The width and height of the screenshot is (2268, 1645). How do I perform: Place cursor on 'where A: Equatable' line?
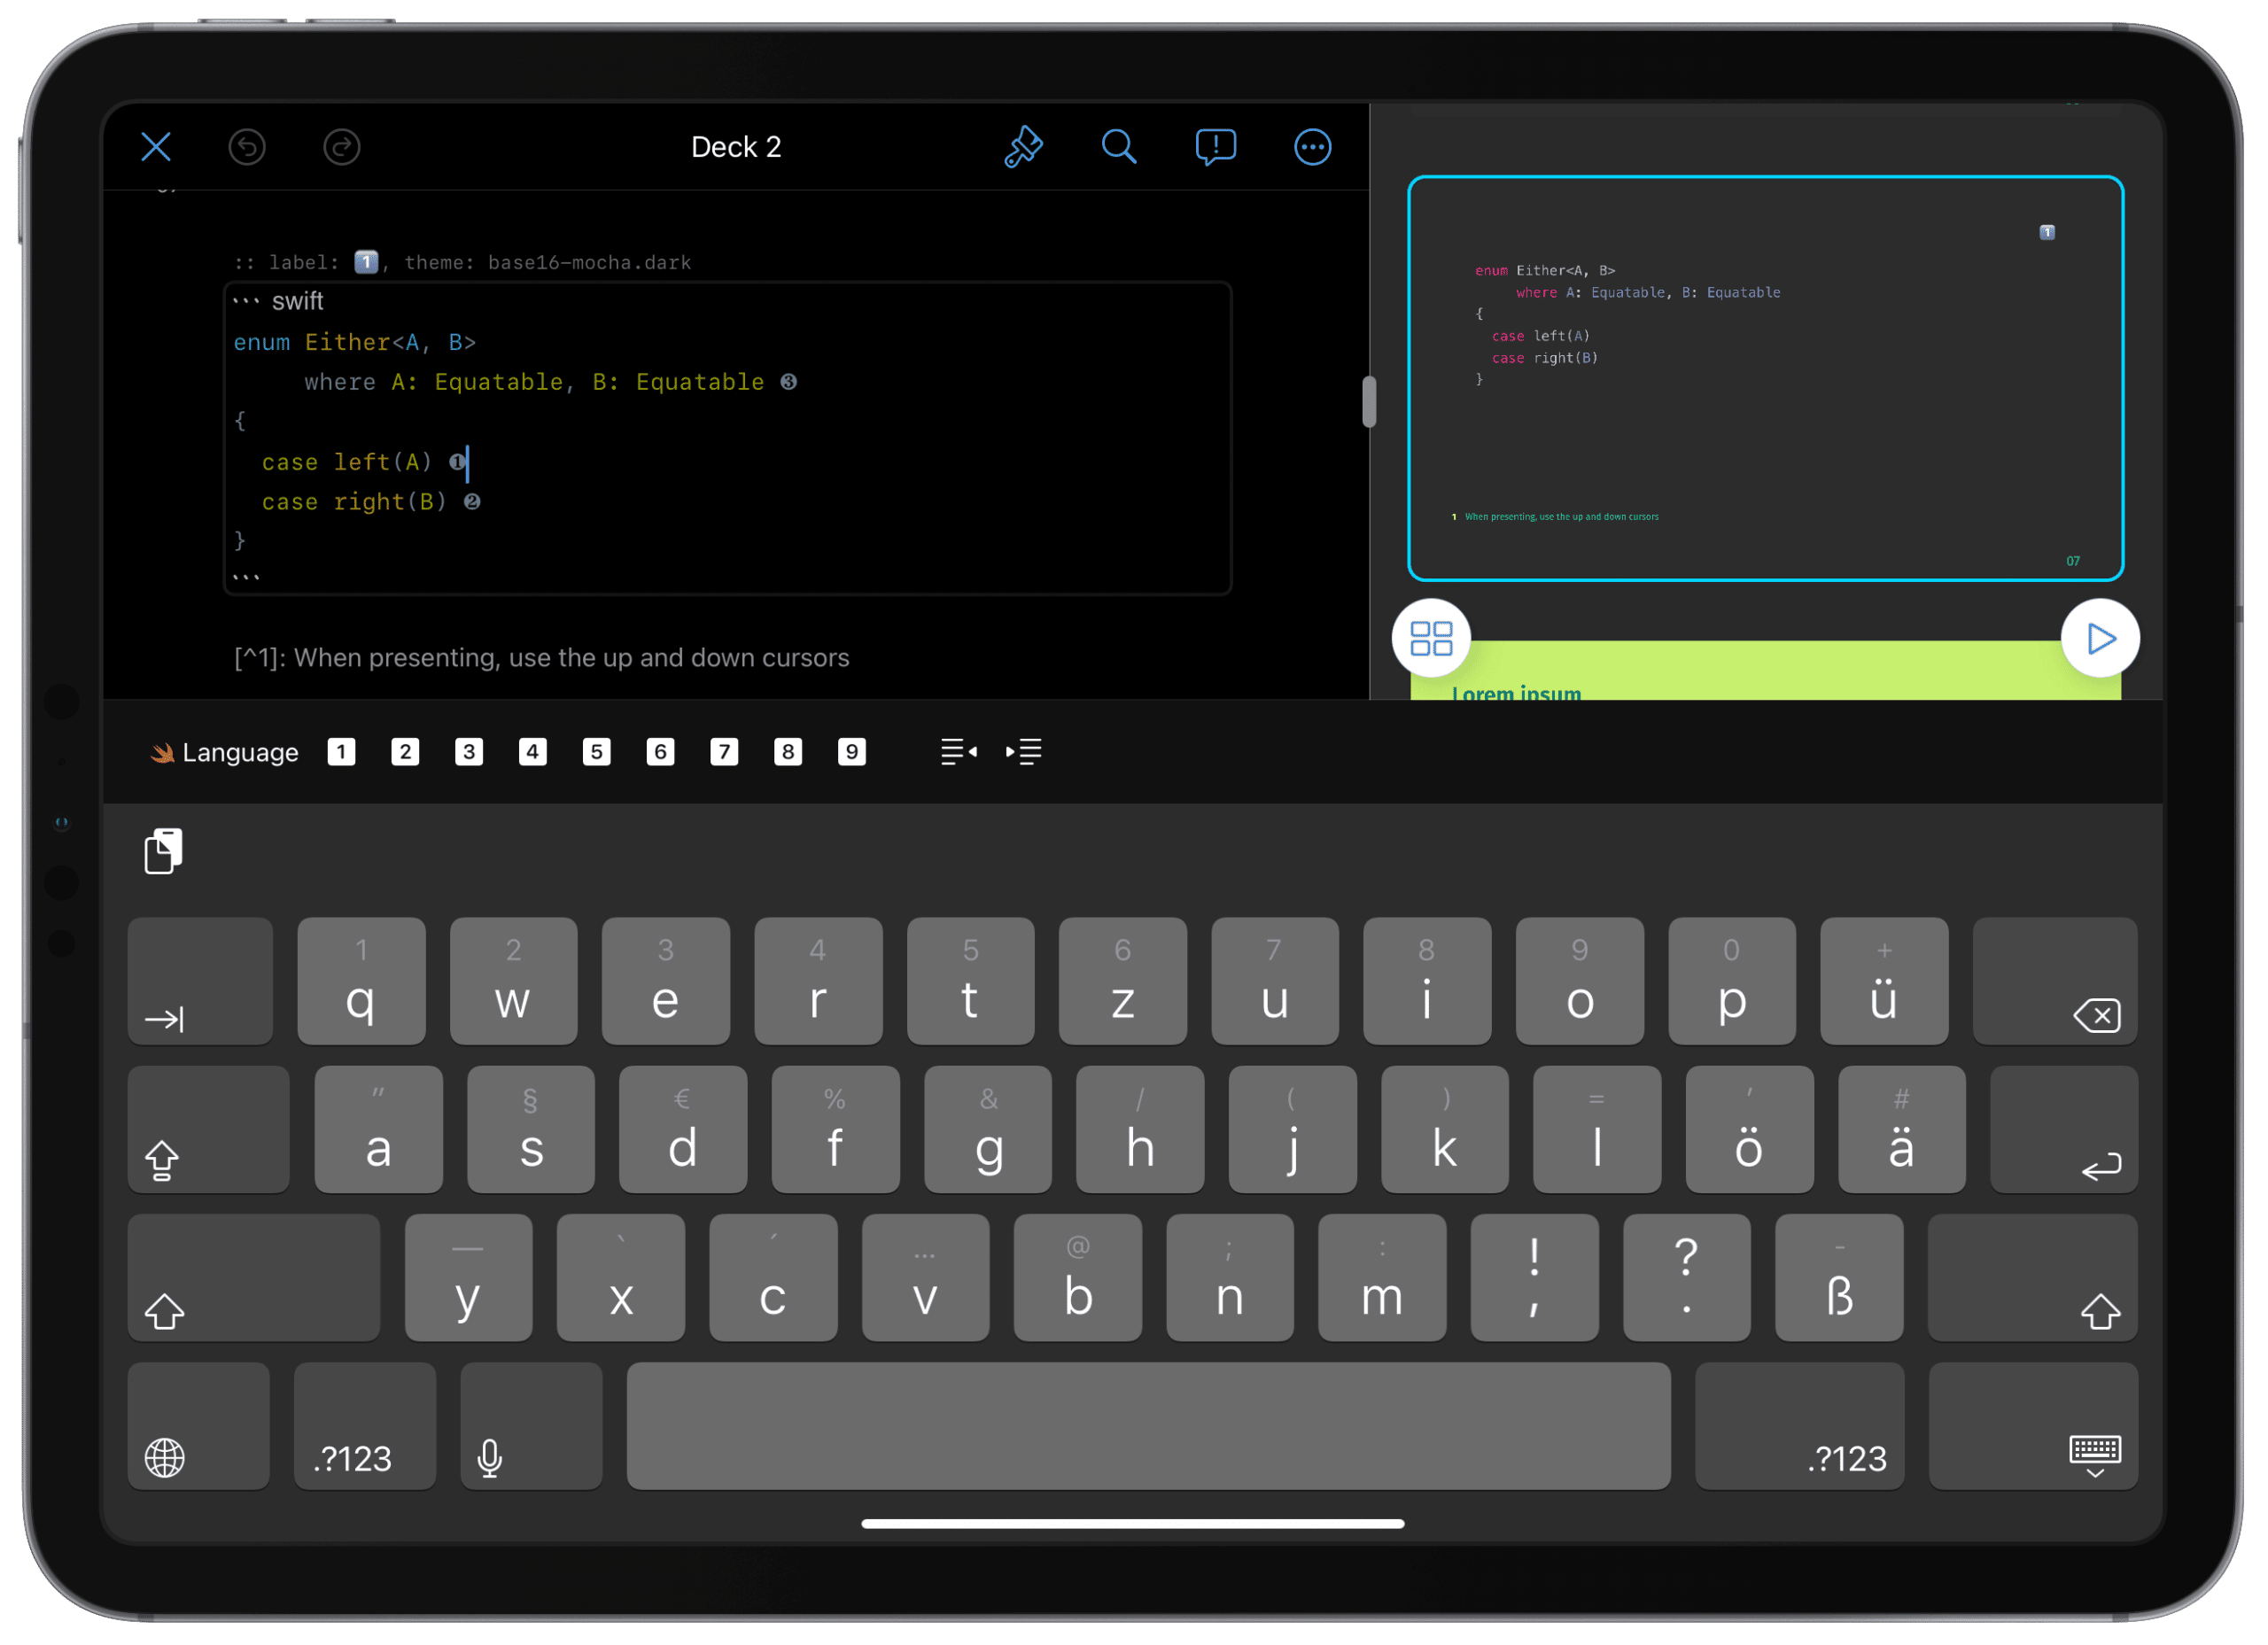coord(534,382)
